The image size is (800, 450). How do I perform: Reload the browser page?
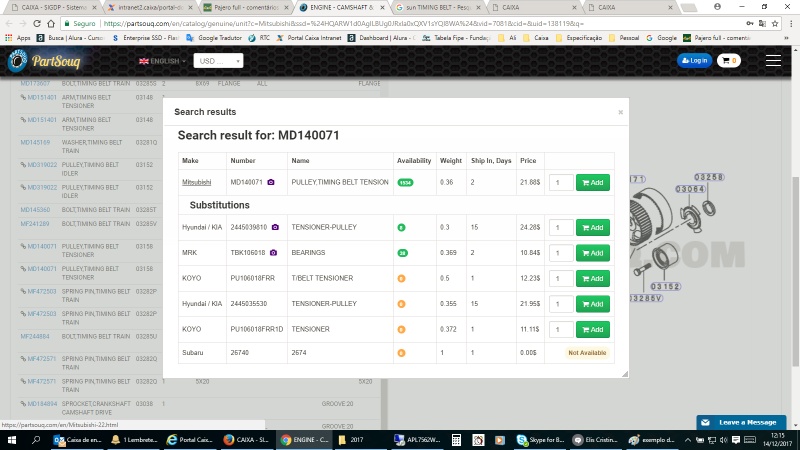tap(37, 23)
